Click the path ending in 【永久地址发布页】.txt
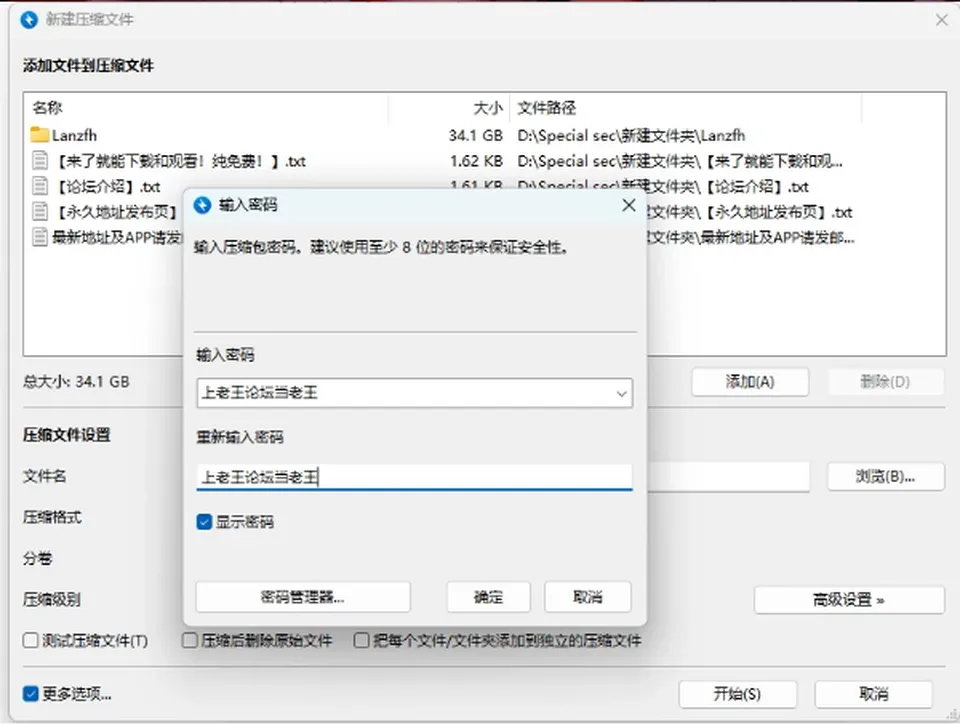960x725 pixels. tap(751, 212)
